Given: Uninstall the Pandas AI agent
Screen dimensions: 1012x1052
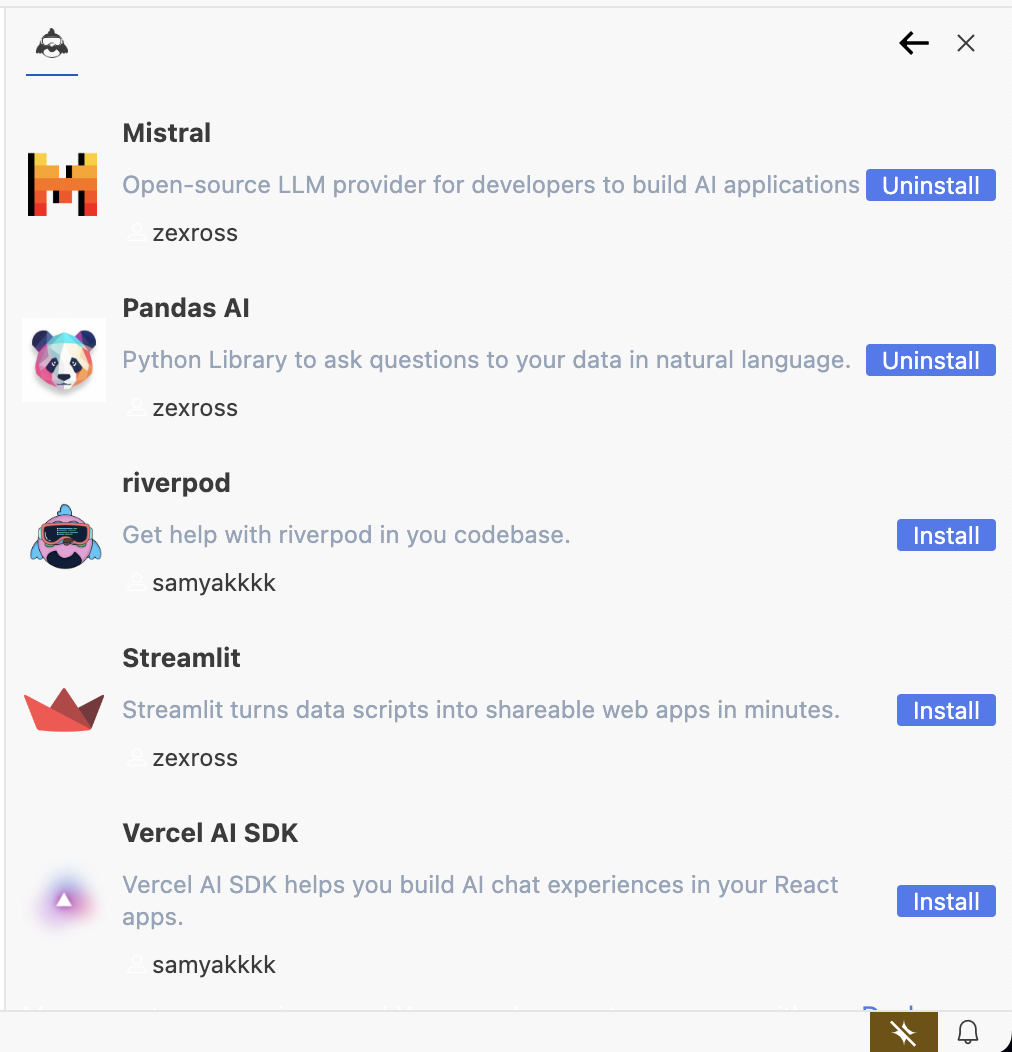Looking at the screenshot, I should [930, 360].
